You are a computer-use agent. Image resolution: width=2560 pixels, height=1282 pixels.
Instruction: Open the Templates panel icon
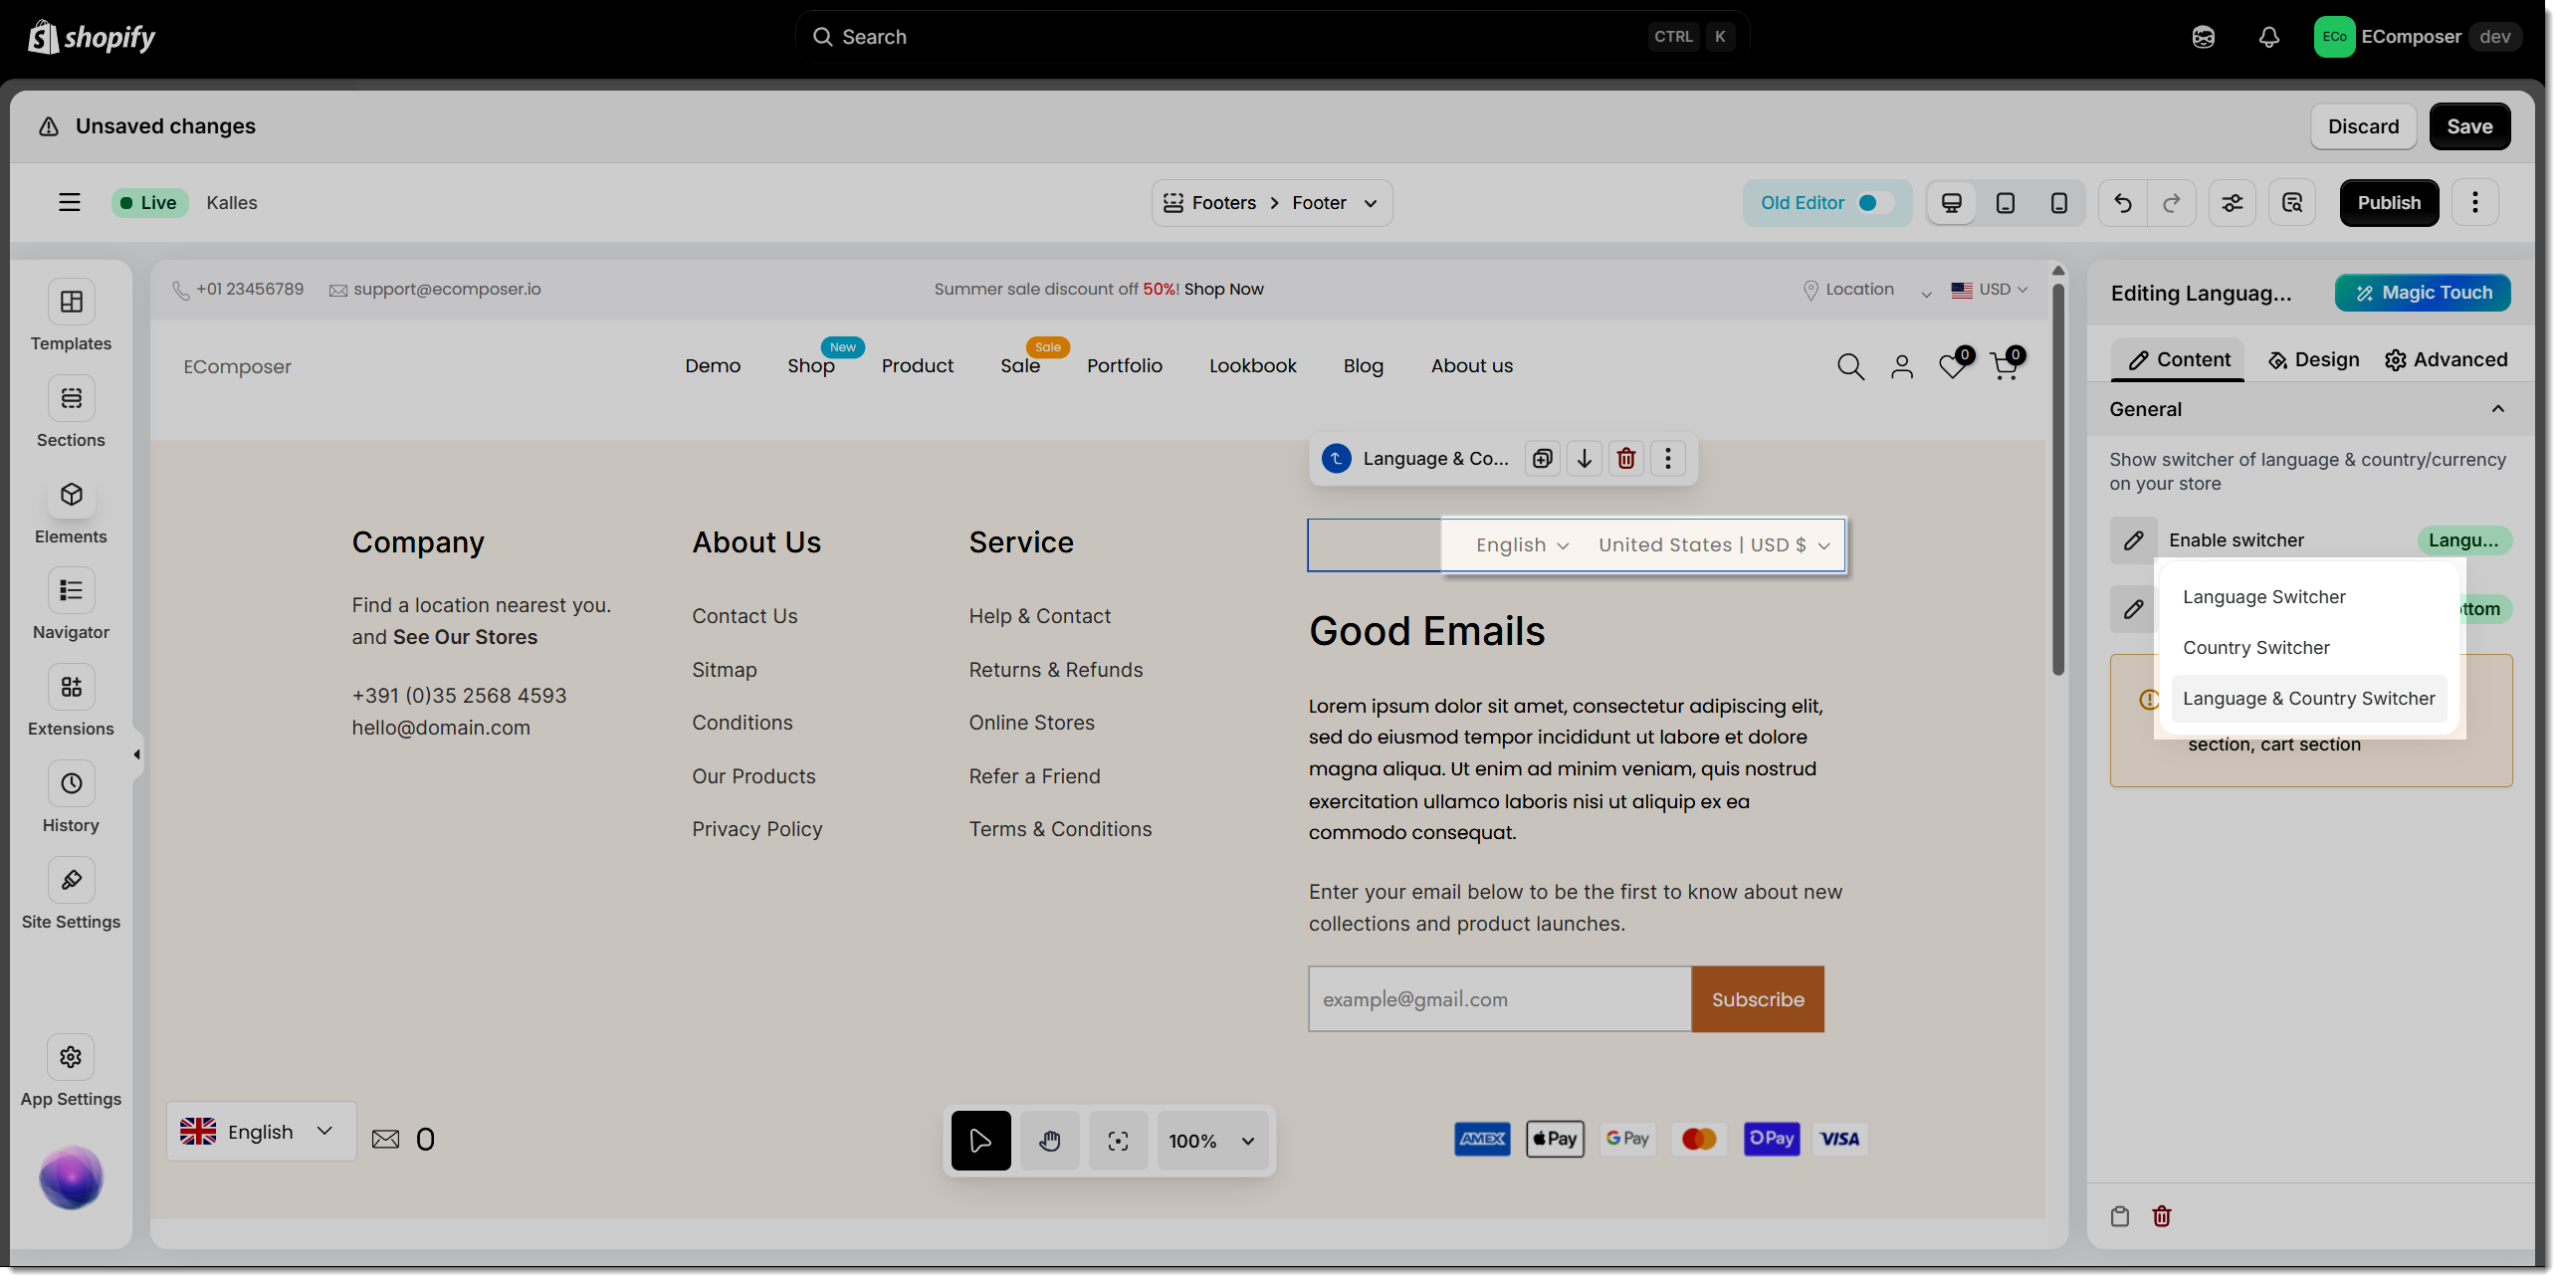pyautogui.click(x=71, y=302)
